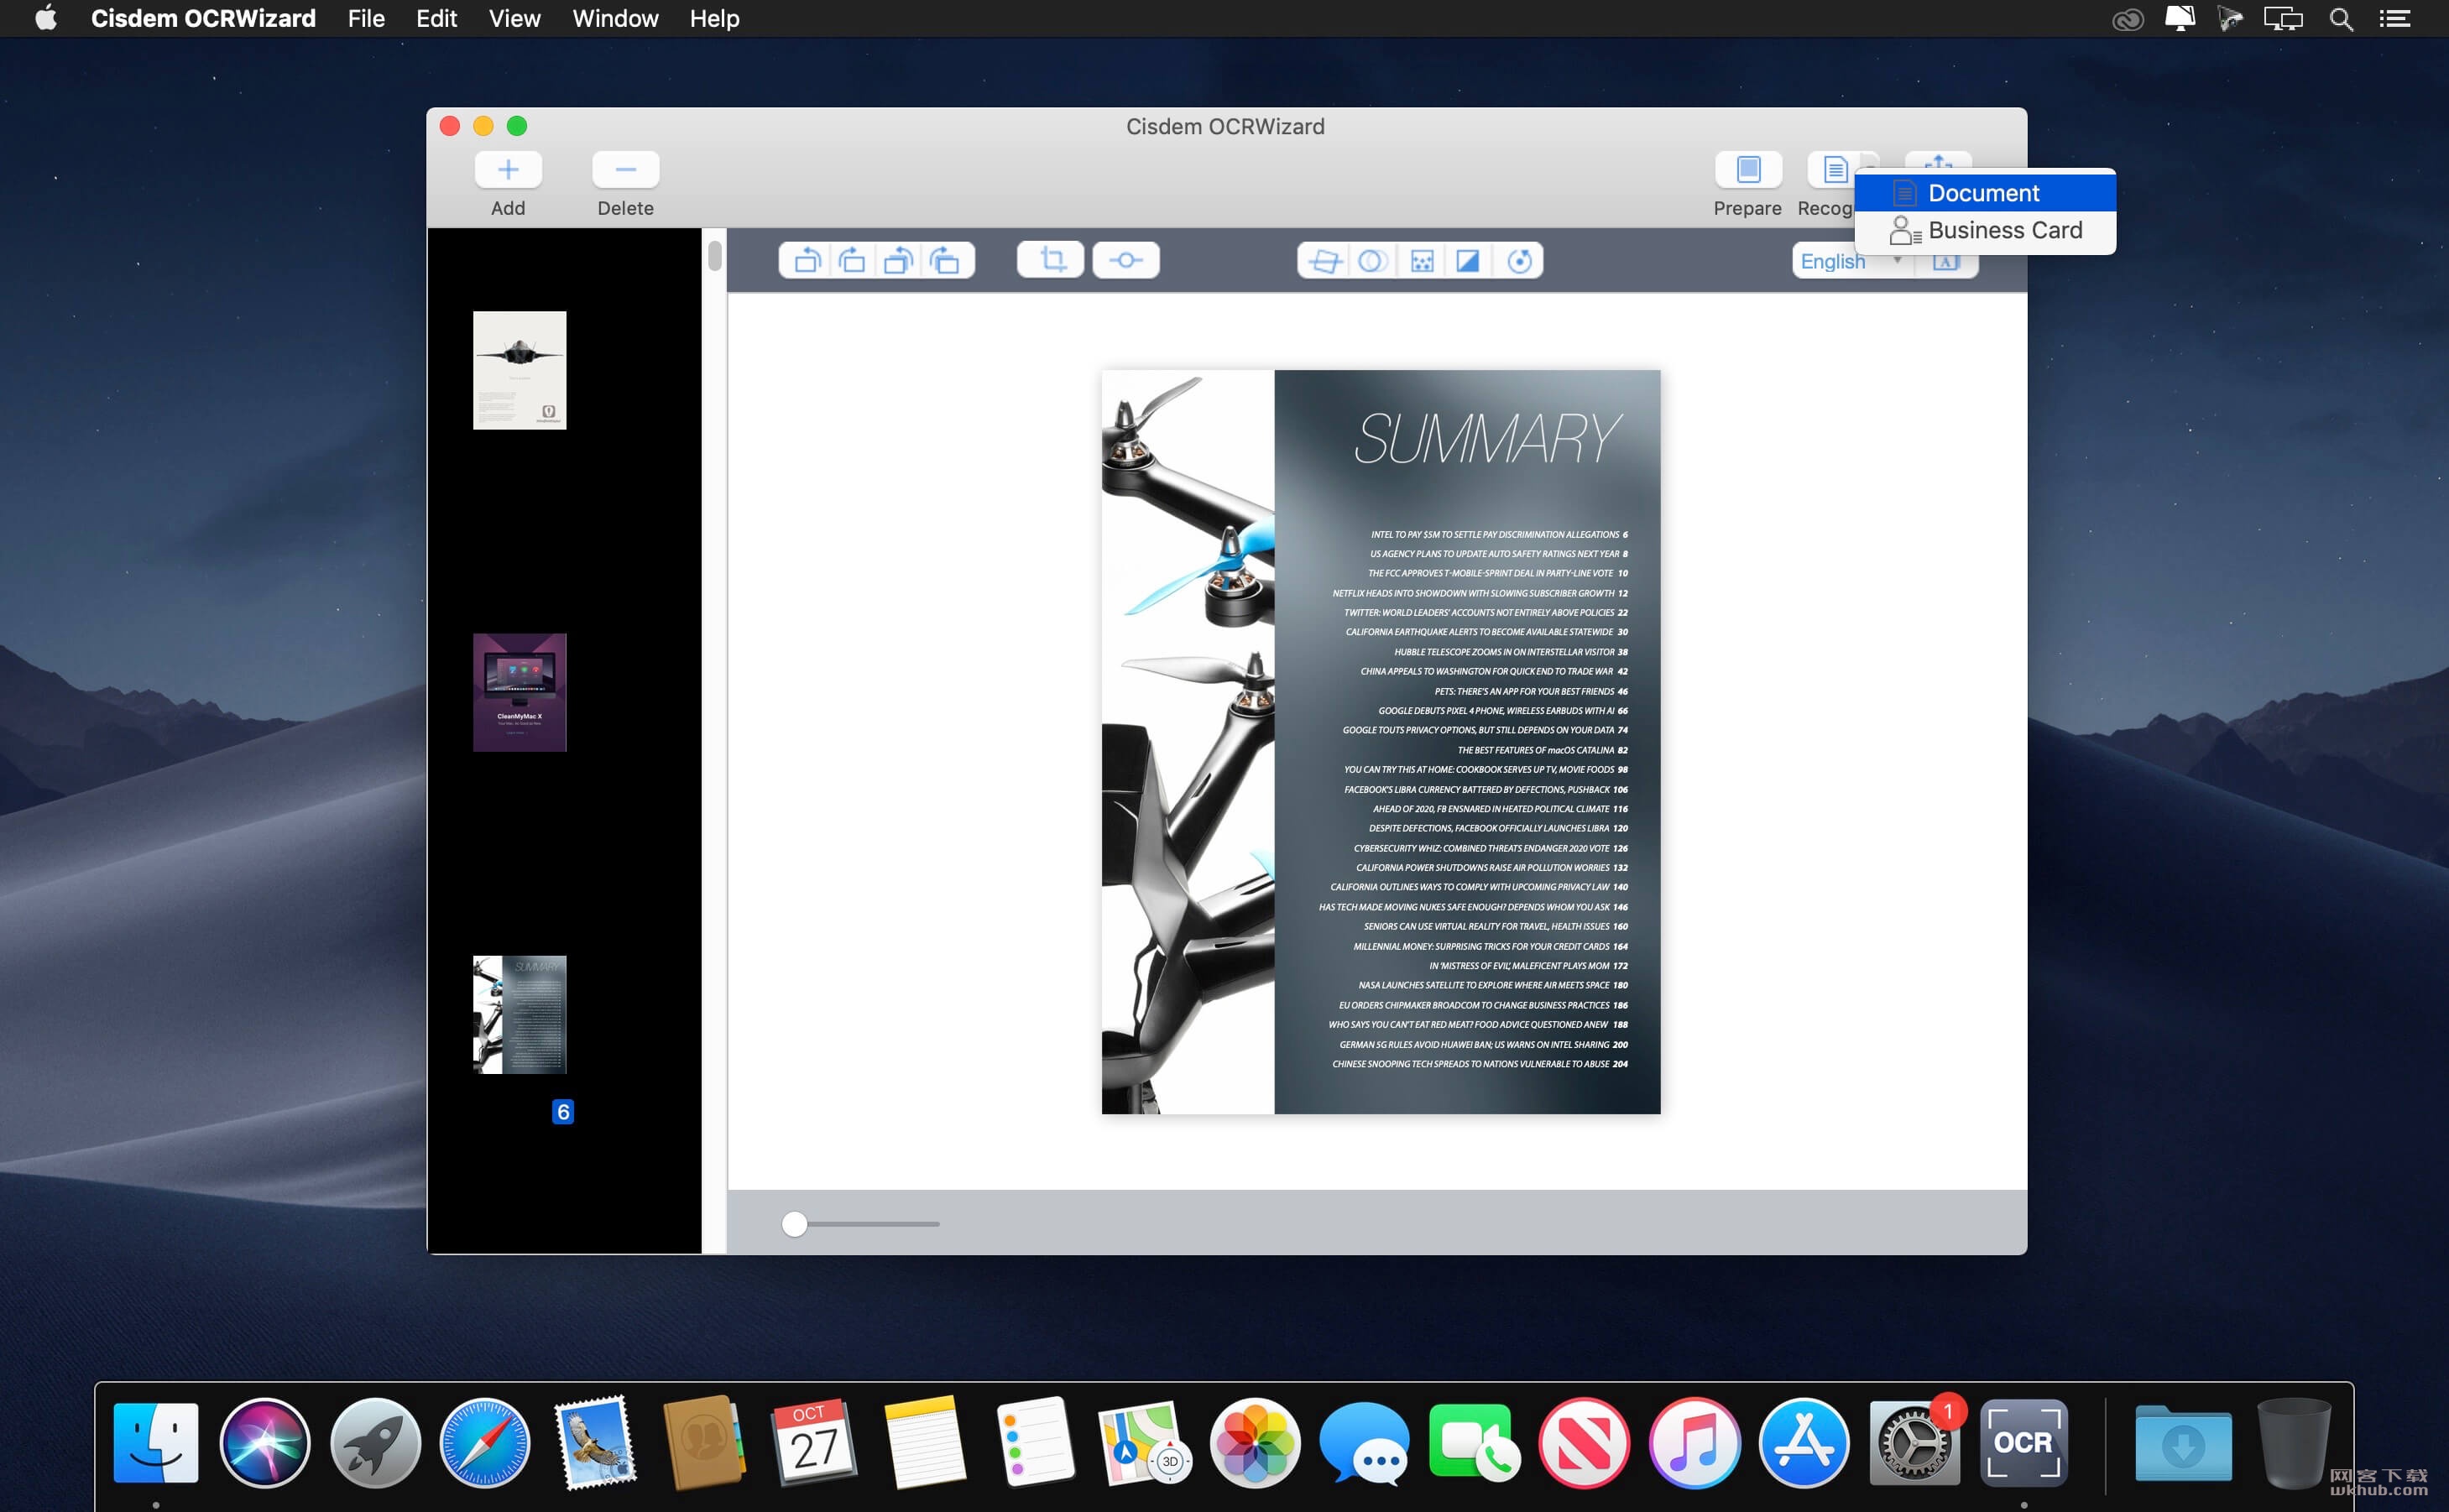2449x1512 pixels.
Task: Click the page number 6 badge
Action: click(x=563, y=1111)
